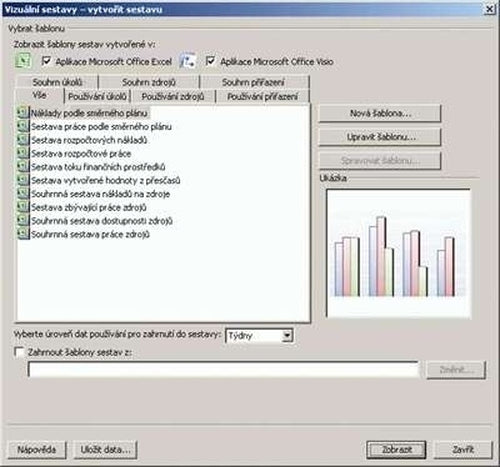The image size is (500, 467).
Task: Uncheck Aplikace Microsoft Office Visio checkbox
Action: tap(210, 61)
